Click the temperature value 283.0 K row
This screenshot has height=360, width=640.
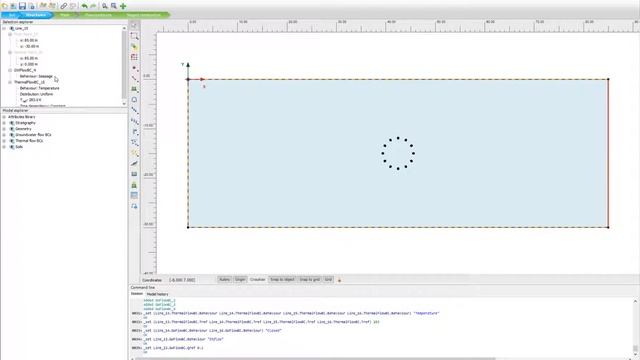click(x=31, y=100)
